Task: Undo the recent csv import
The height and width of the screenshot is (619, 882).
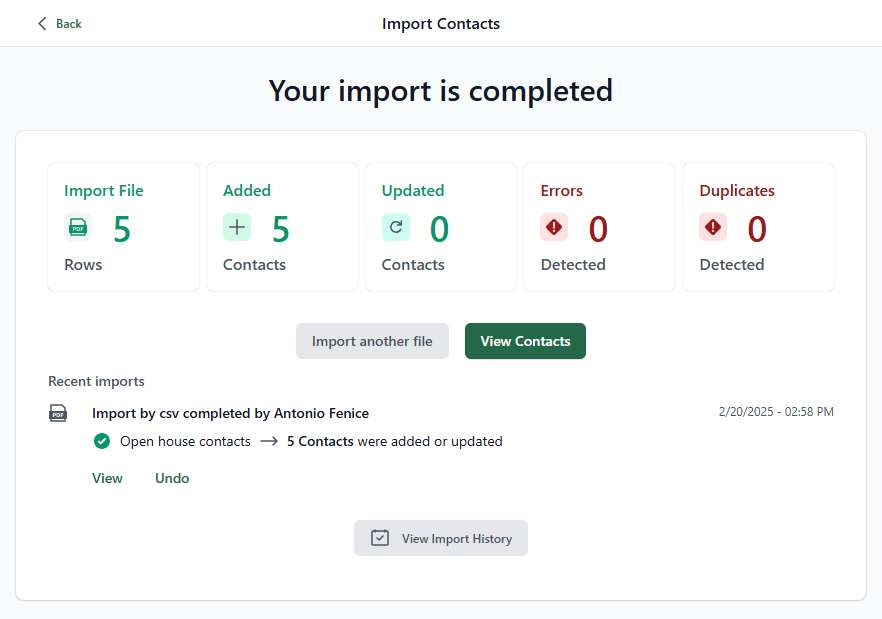Action: point(172,478)
